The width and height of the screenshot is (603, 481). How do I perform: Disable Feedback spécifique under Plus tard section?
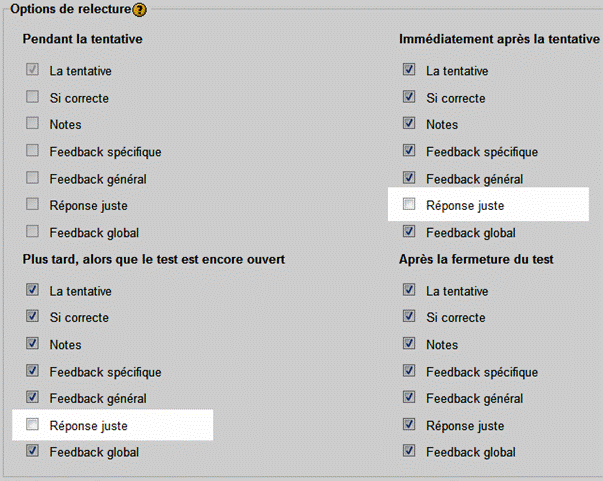click(32, 372)
